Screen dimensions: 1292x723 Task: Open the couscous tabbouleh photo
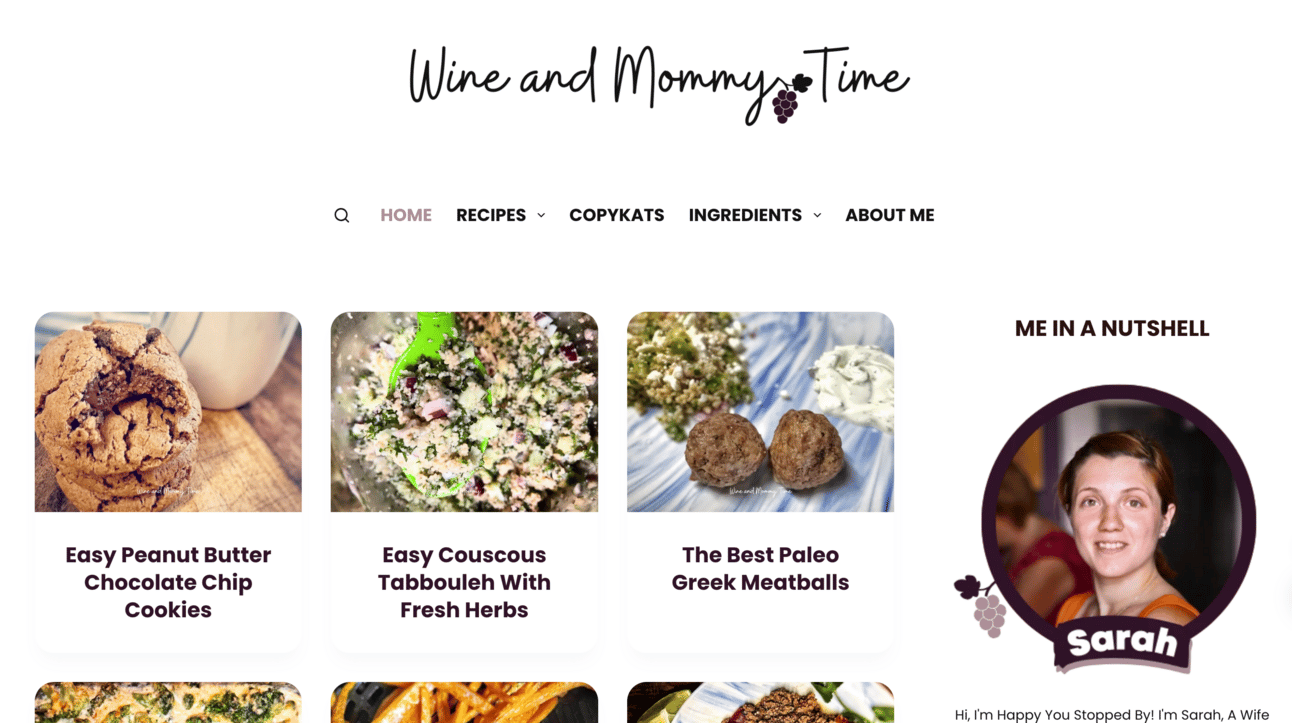coord(464,412)
